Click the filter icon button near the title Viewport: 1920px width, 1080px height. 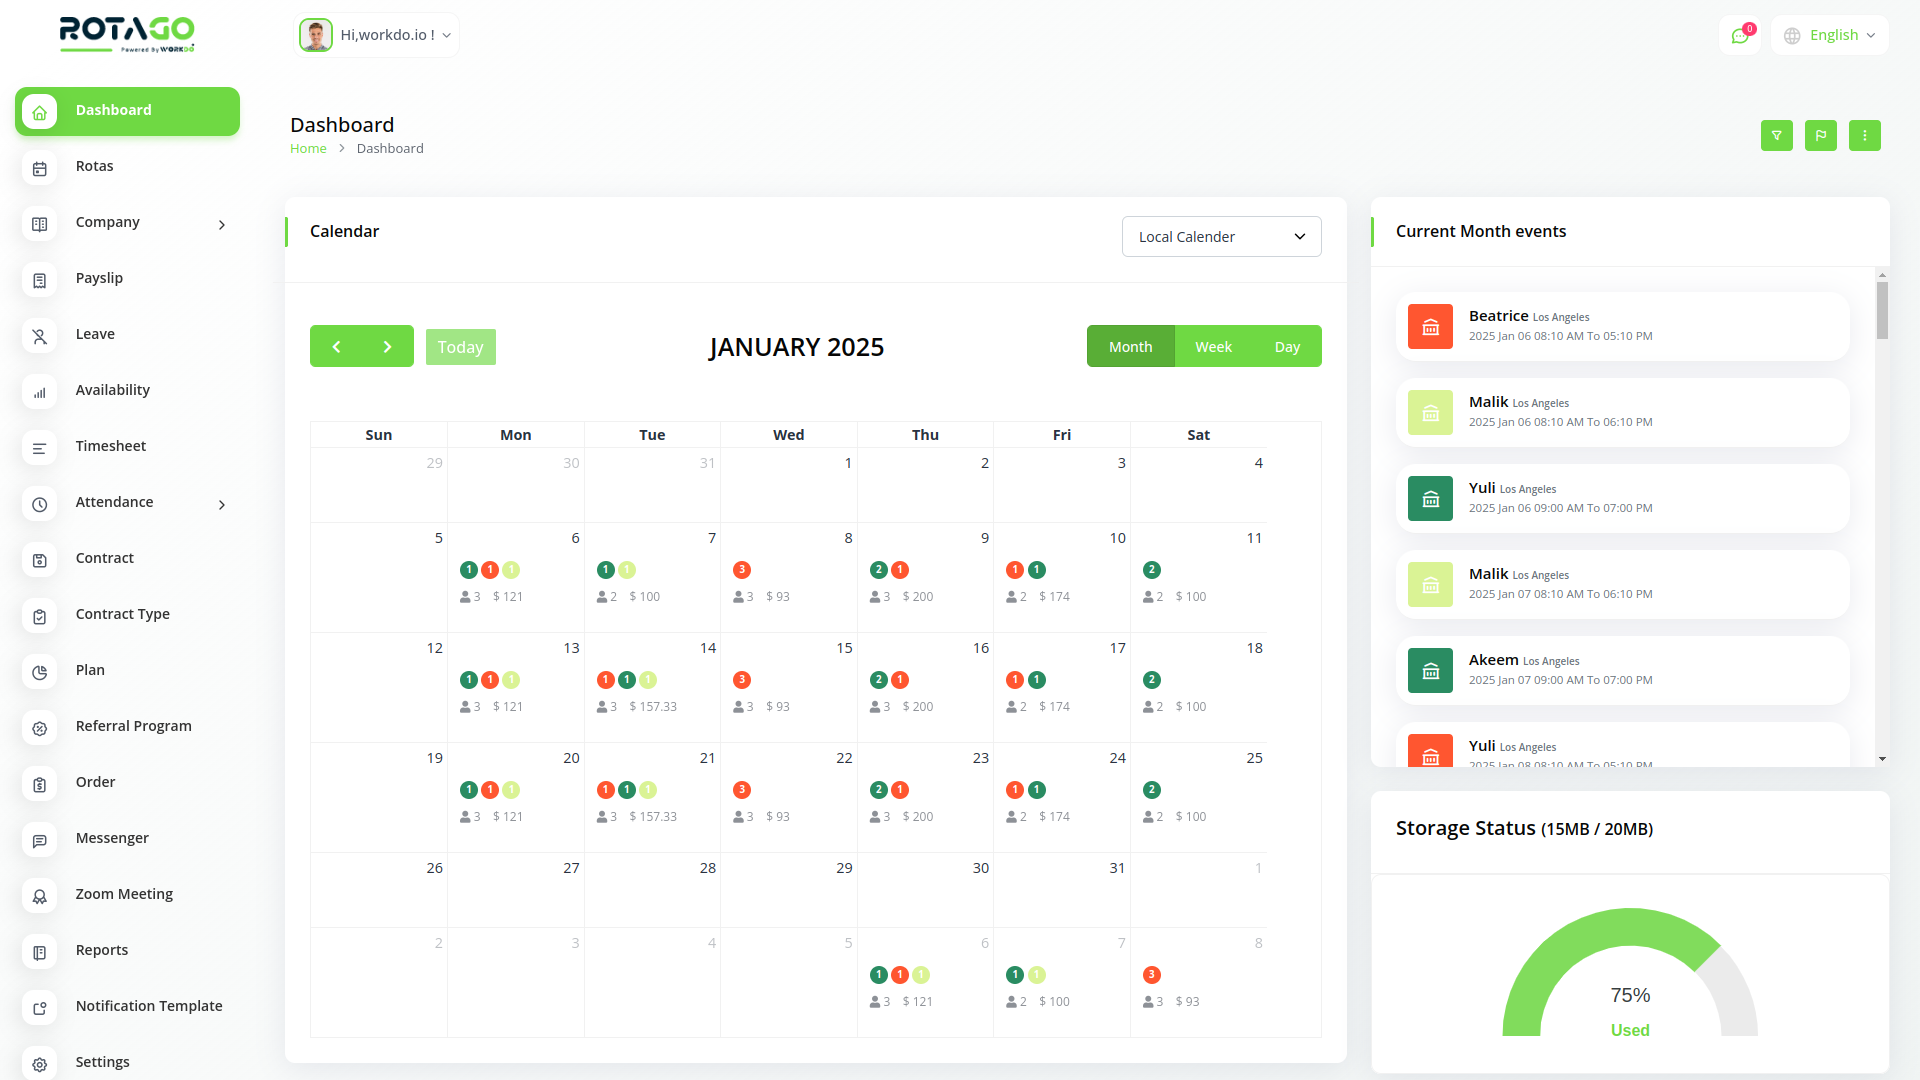click(1777, 136)
